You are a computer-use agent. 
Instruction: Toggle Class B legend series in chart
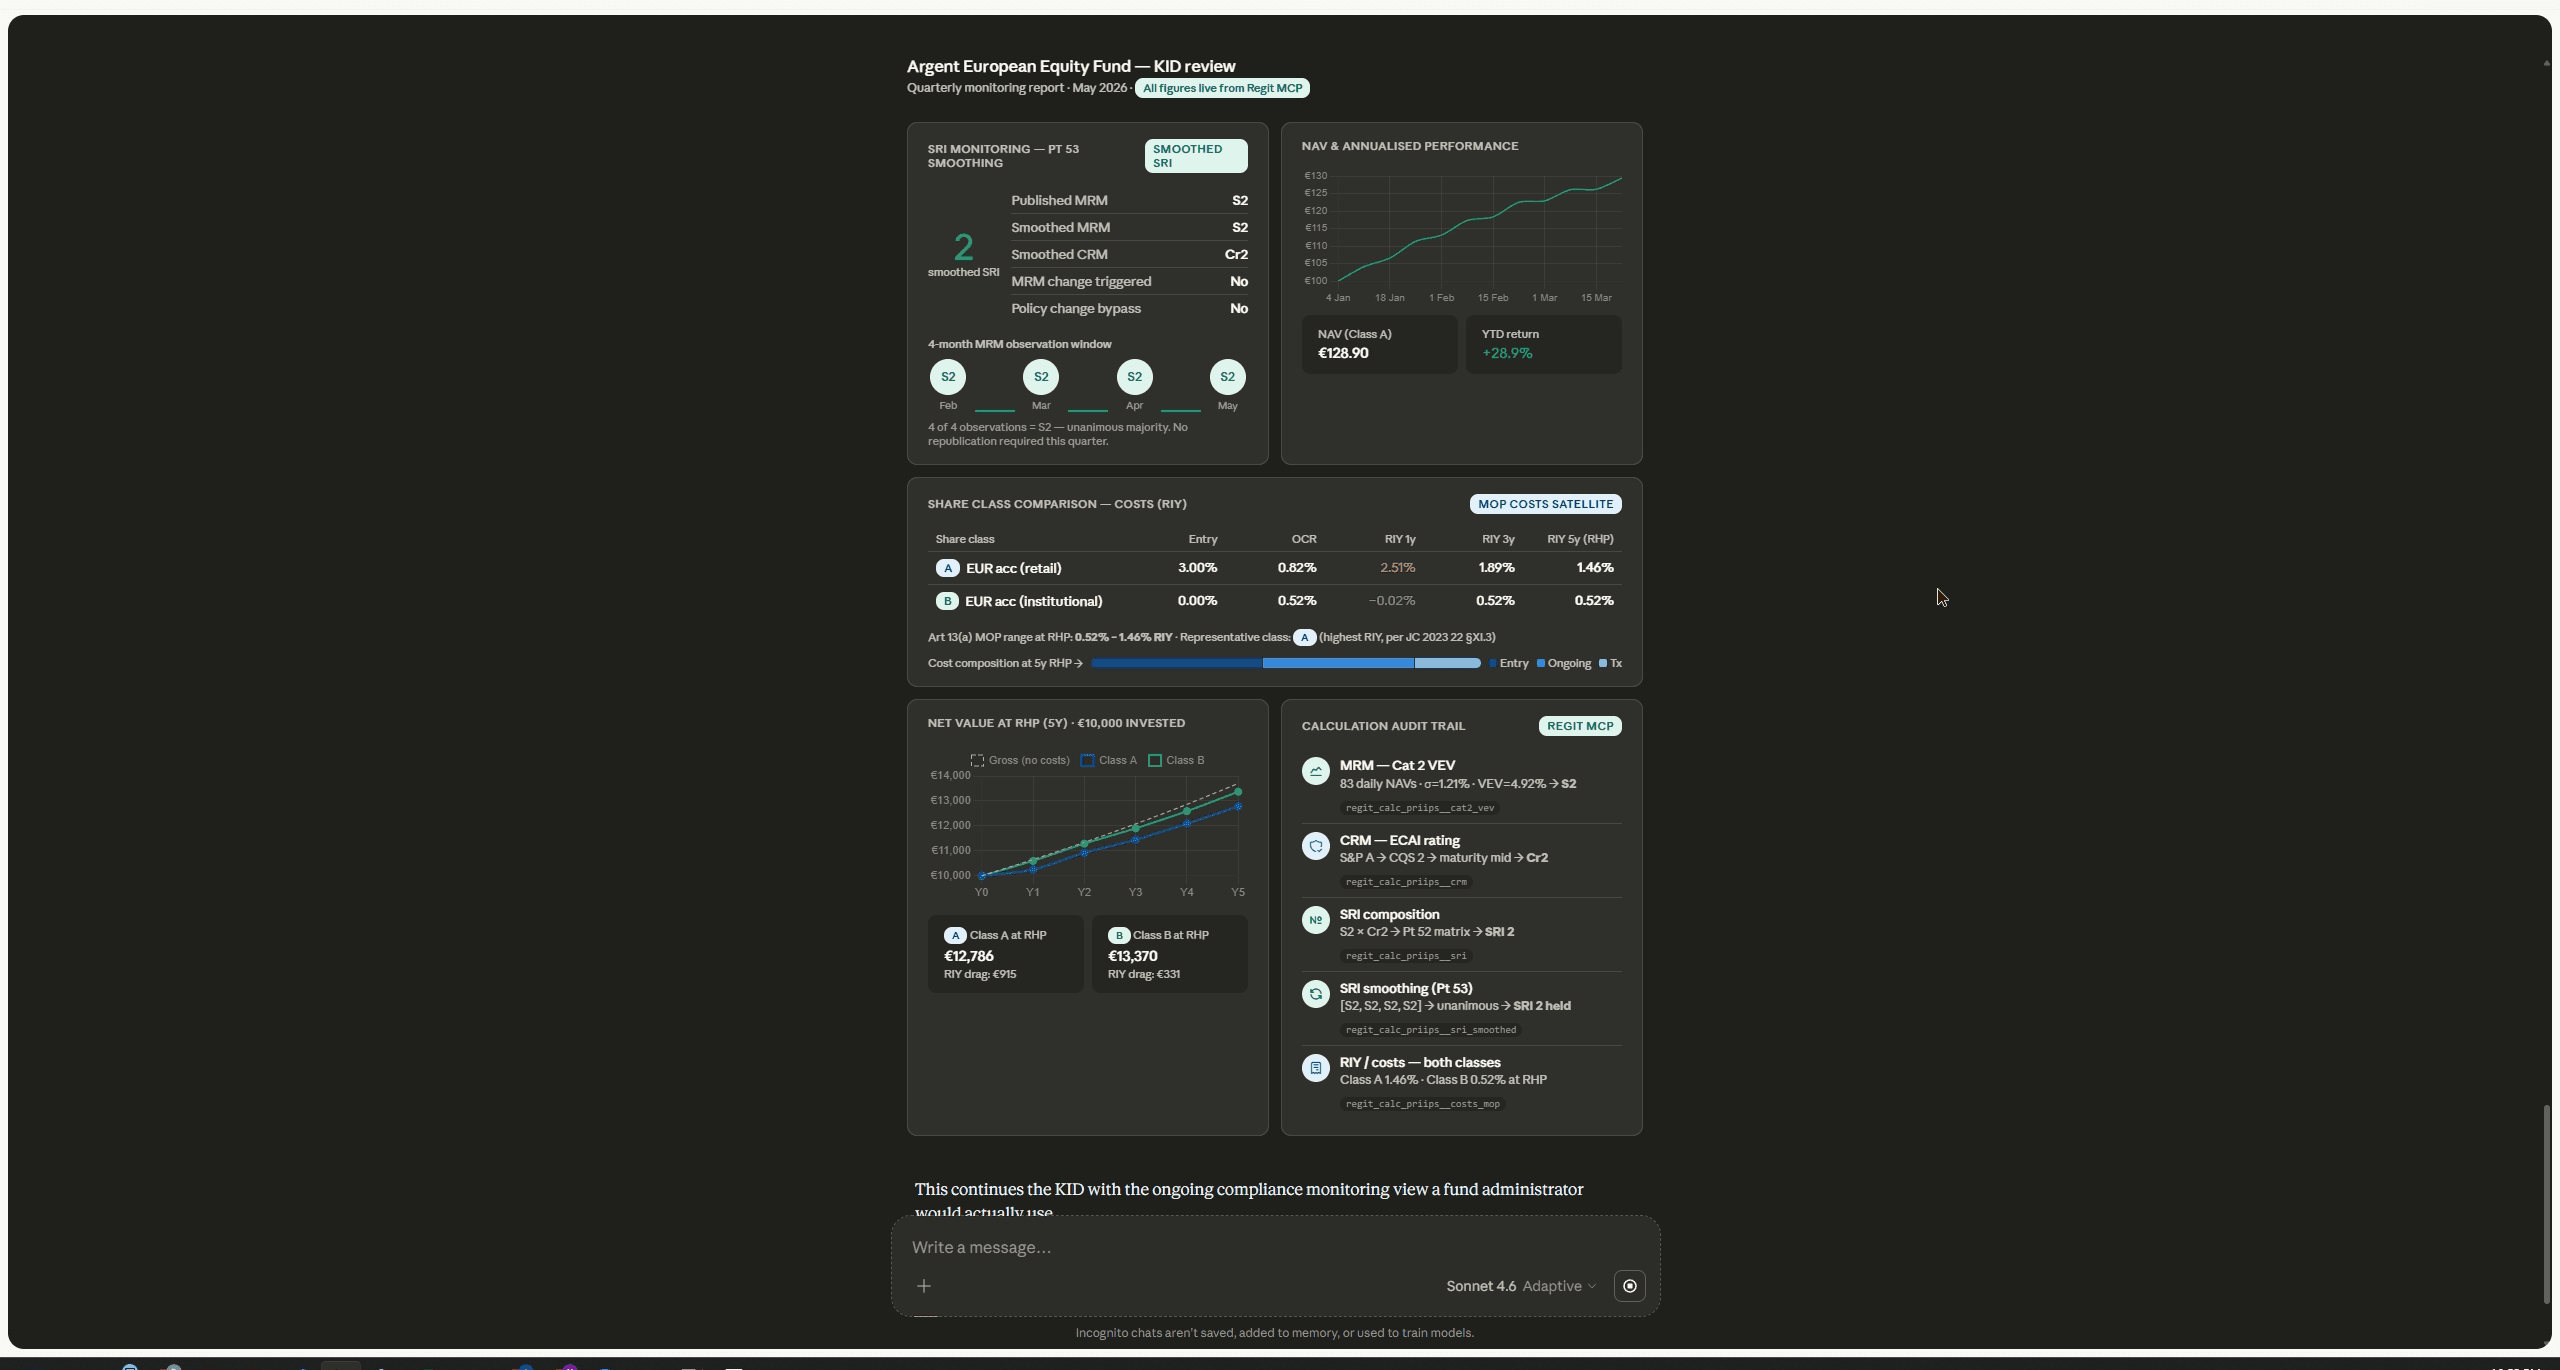click(1176, 760)
